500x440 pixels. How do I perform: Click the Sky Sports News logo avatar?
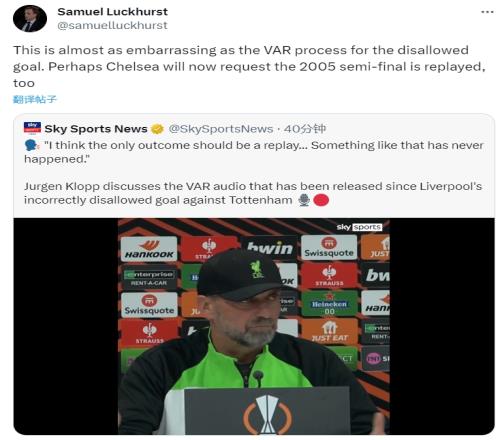32,128
